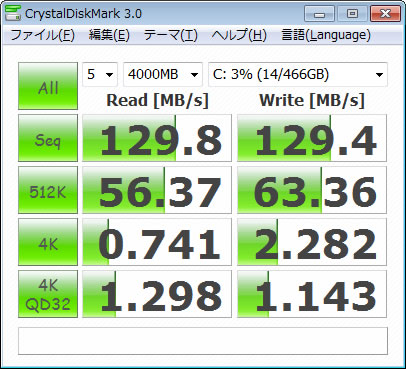Maximize the CrystalDiskMark window
Image resolution: width=406 pixels, height=369 pixels.
(352, 14)
